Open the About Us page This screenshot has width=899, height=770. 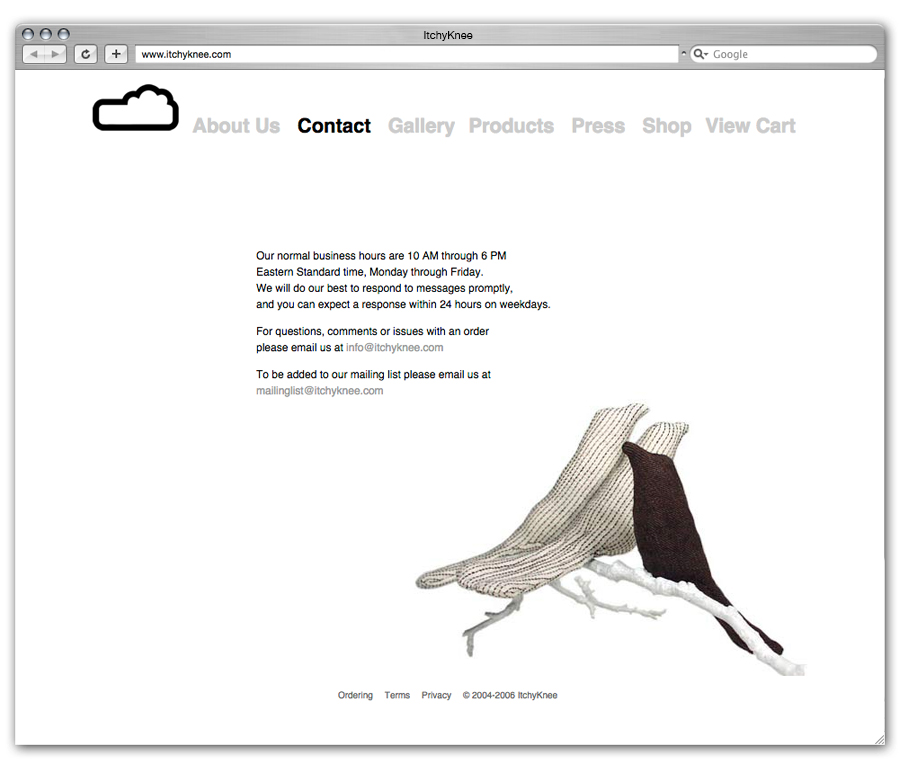236,126
